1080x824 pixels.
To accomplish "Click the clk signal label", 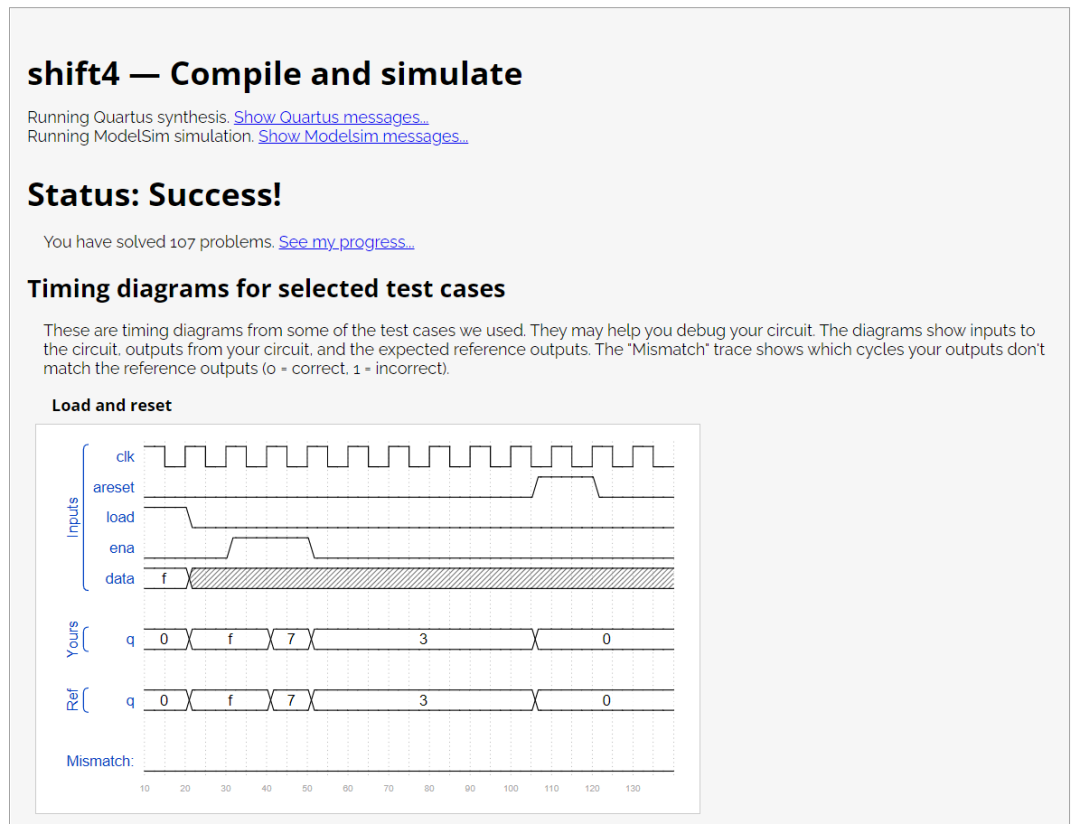I will [x=125, y=457].
